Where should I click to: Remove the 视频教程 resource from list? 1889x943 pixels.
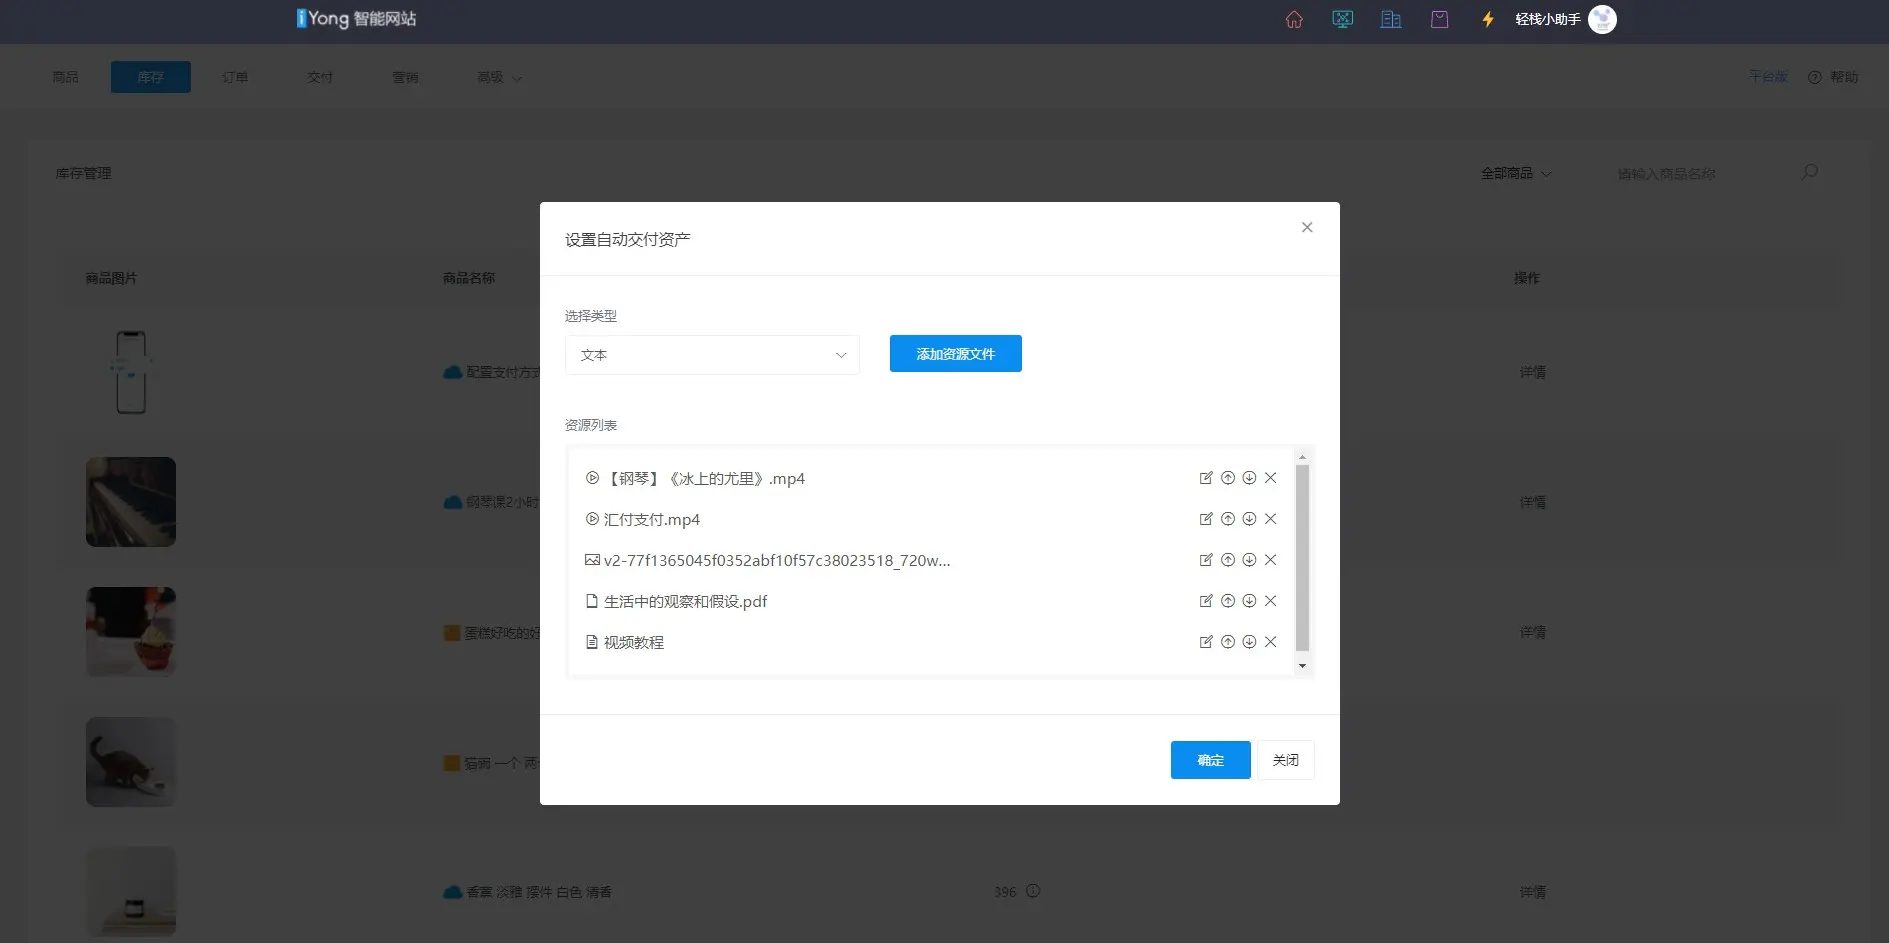(1271, 642)
